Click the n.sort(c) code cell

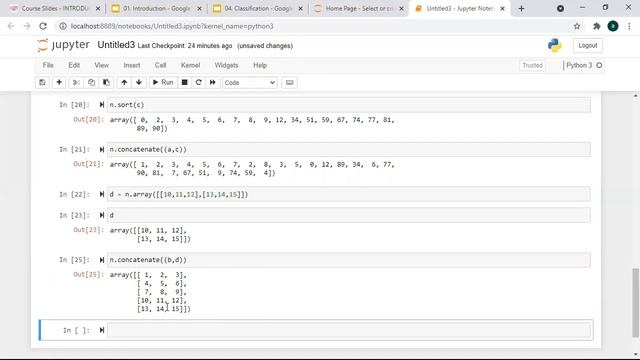coord(349,105)
